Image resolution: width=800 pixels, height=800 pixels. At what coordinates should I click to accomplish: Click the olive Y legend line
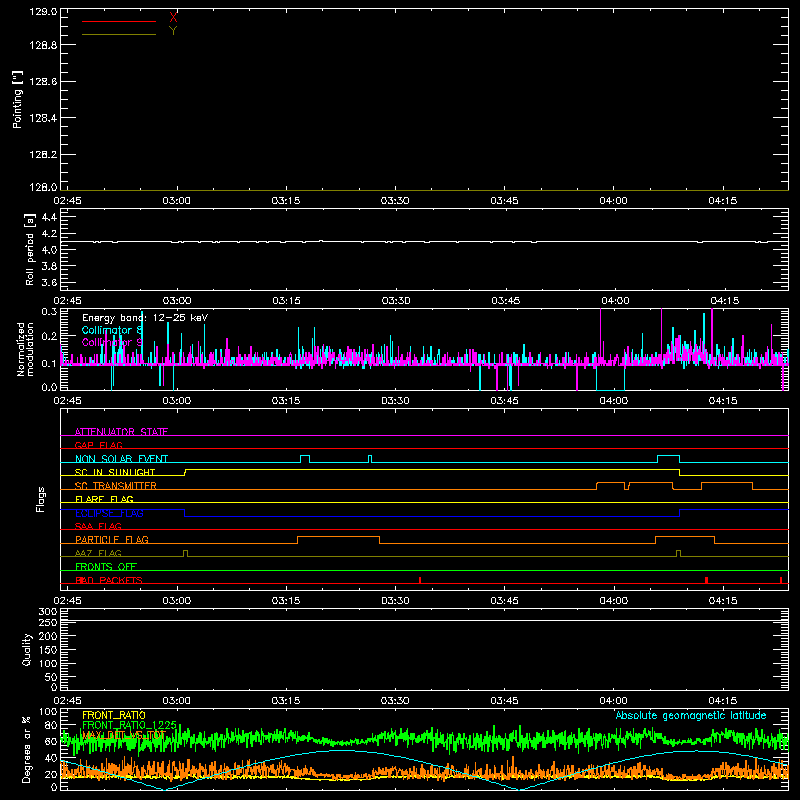119,34
